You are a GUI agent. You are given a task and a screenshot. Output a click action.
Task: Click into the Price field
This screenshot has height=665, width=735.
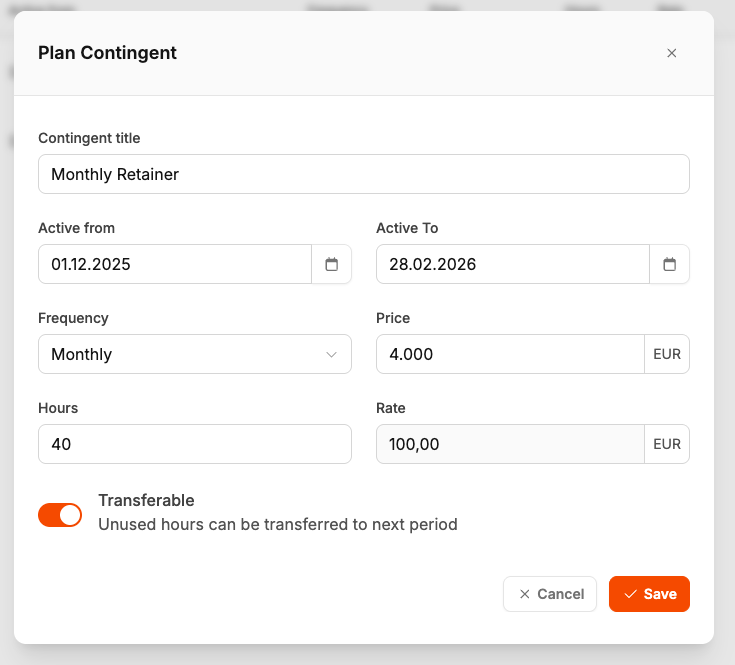pos(510,354)
